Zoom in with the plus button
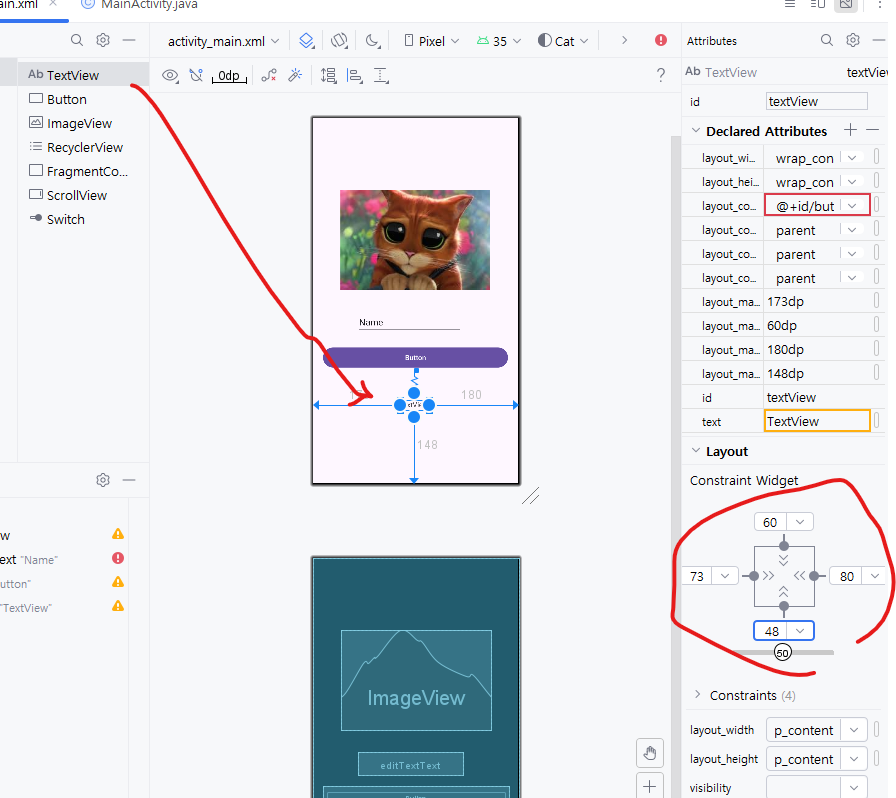Screen dimensions: 896x798 [650, 786]
